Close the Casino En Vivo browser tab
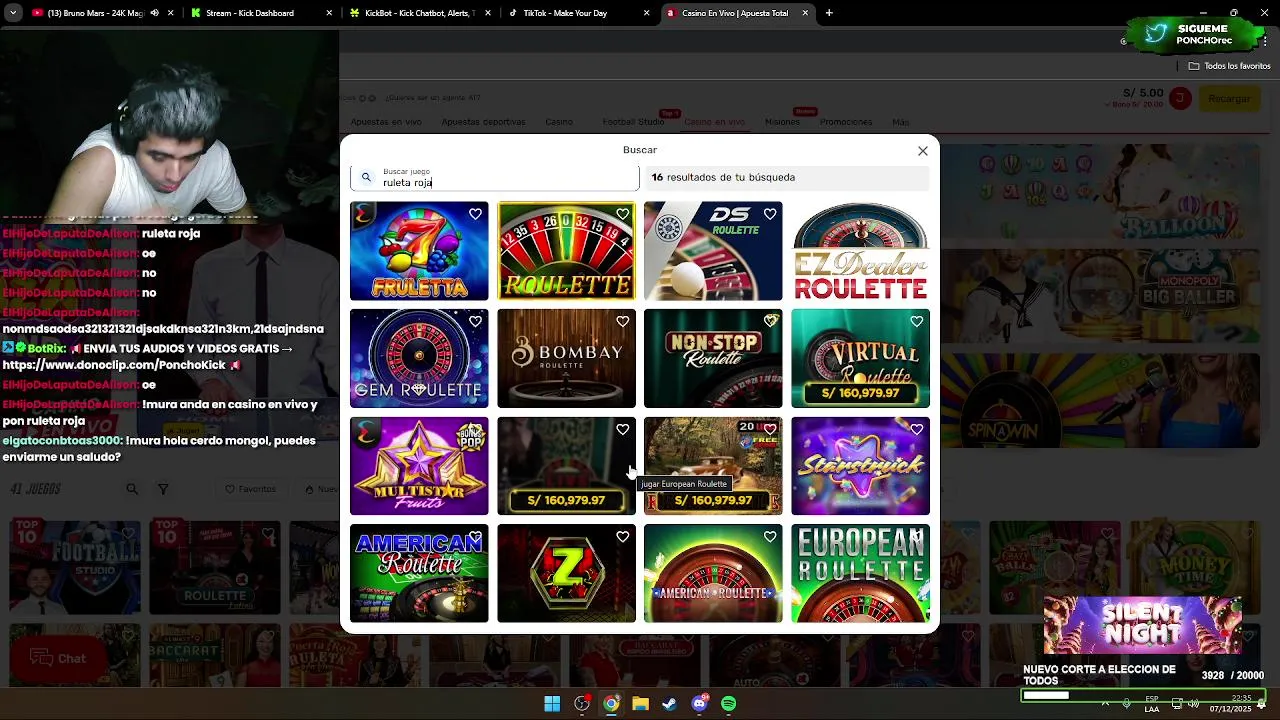Screen dimensions: 1280x720 click(805, 13)
